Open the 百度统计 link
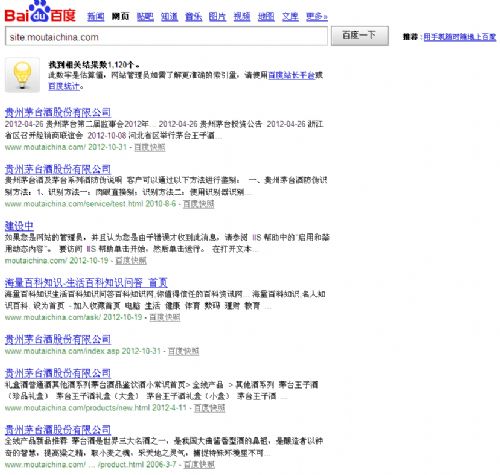 (64, 86)
